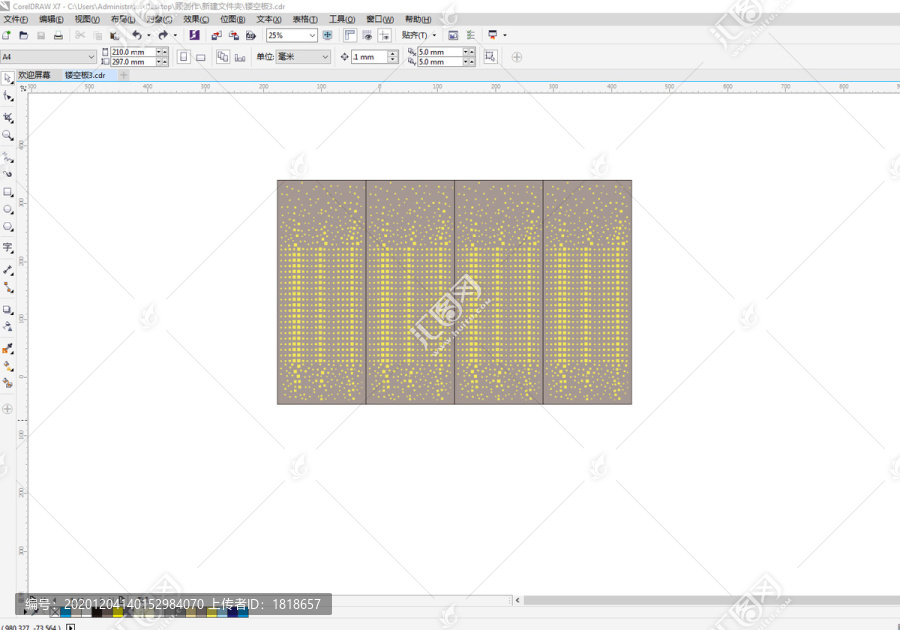
Task: Select the Polygon tool
Action: [7, 227]
